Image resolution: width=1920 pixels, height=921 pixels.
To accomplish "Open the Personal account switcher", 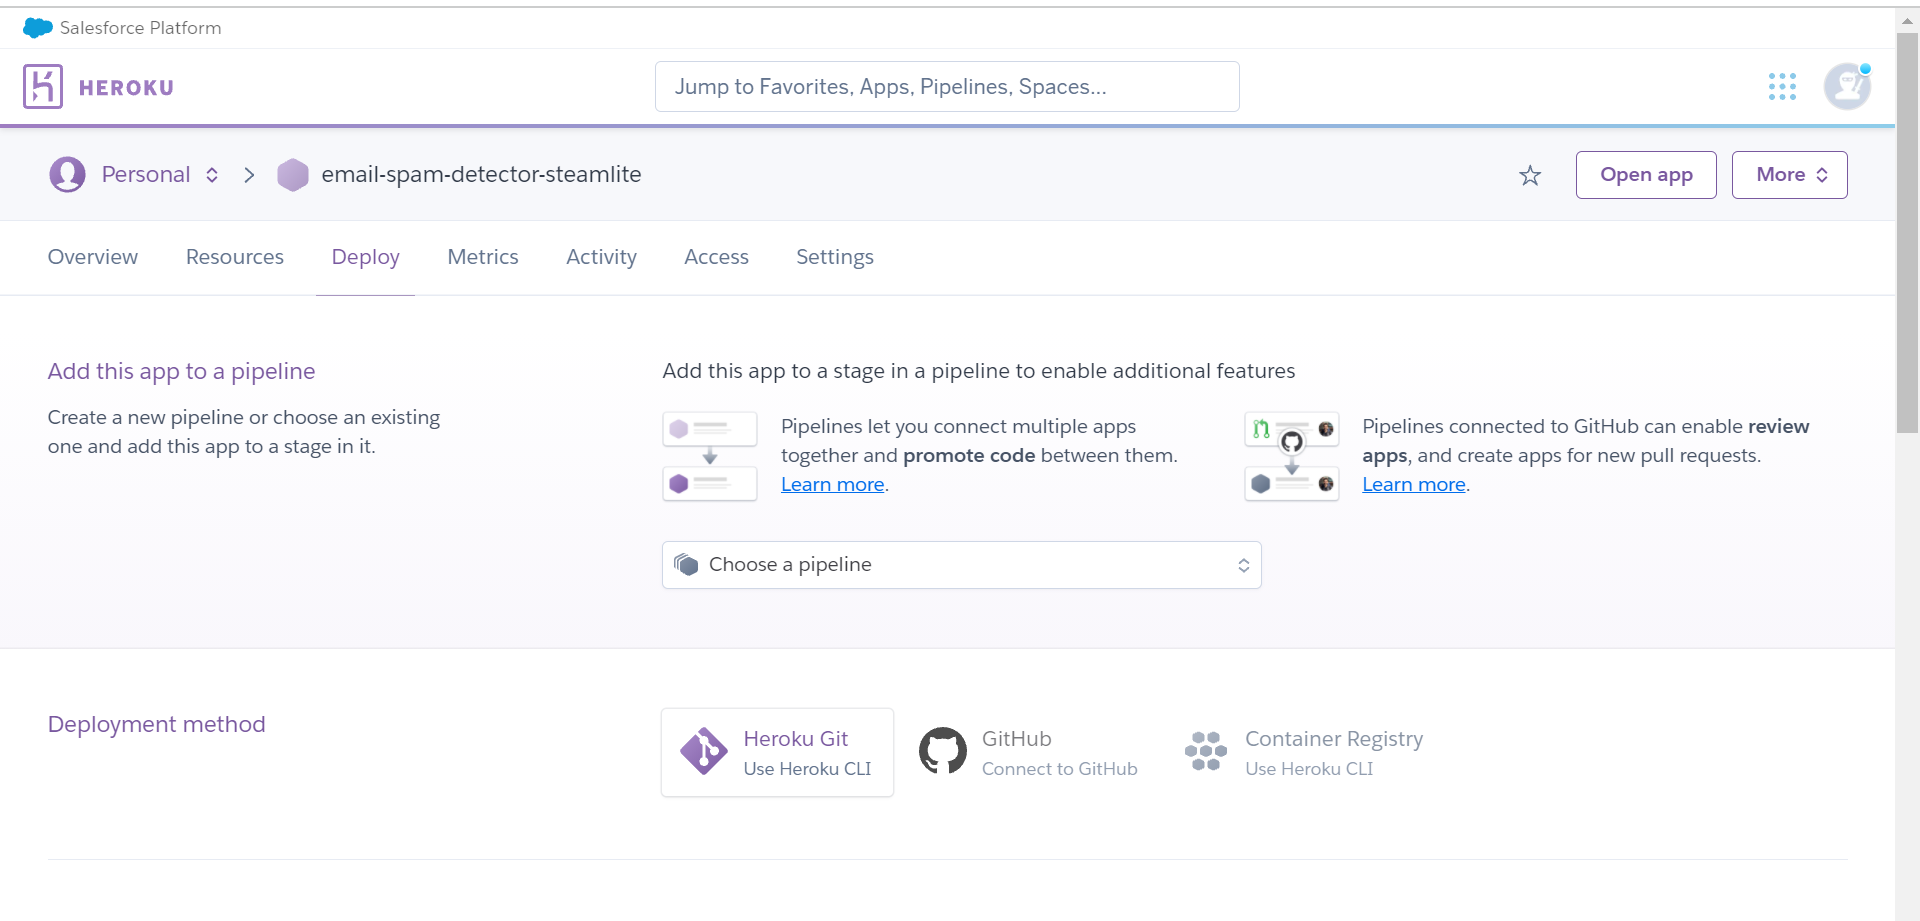I will 211,174.
